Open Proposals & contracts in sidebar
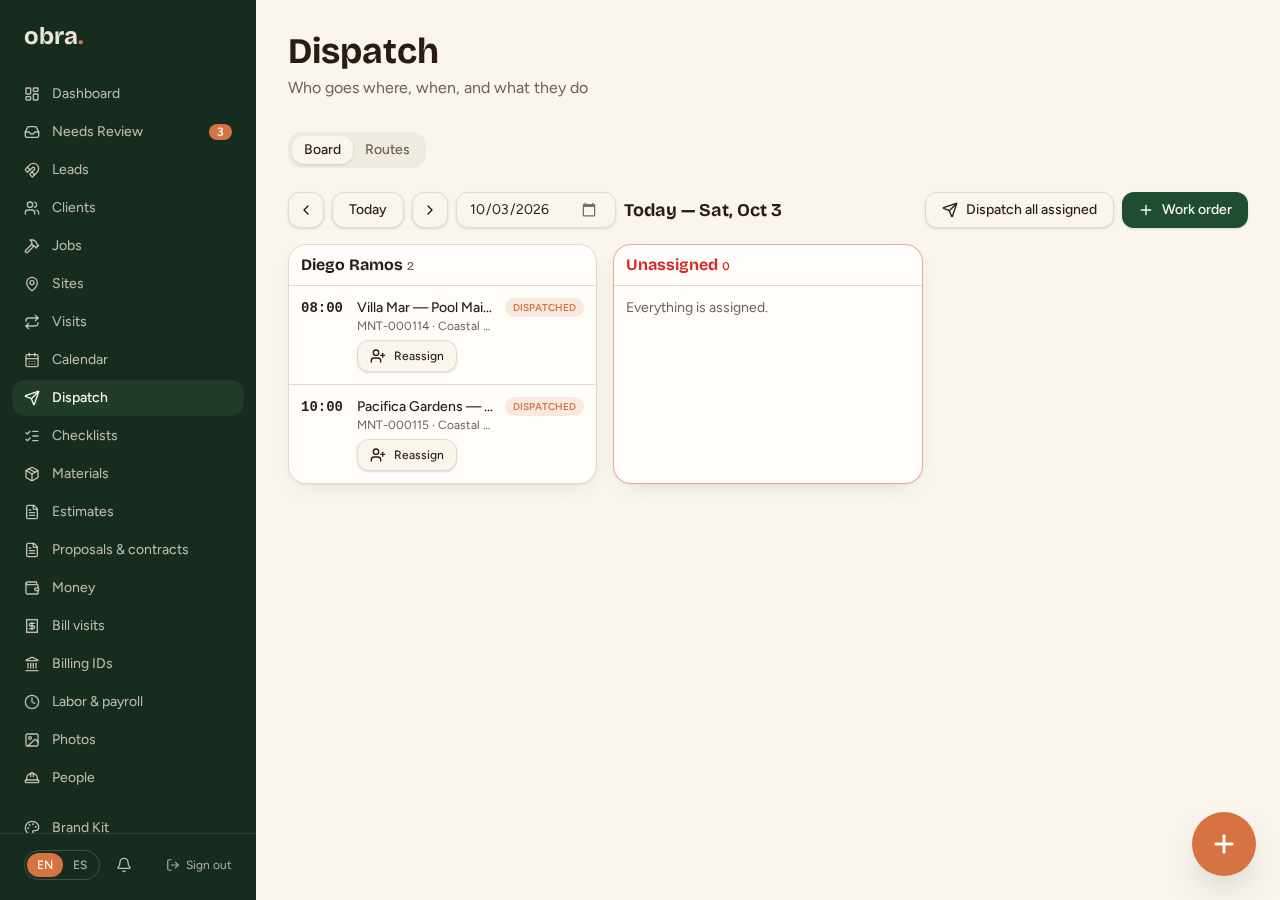The width and height of the screenshot is (1280, 900). (128, 550)
